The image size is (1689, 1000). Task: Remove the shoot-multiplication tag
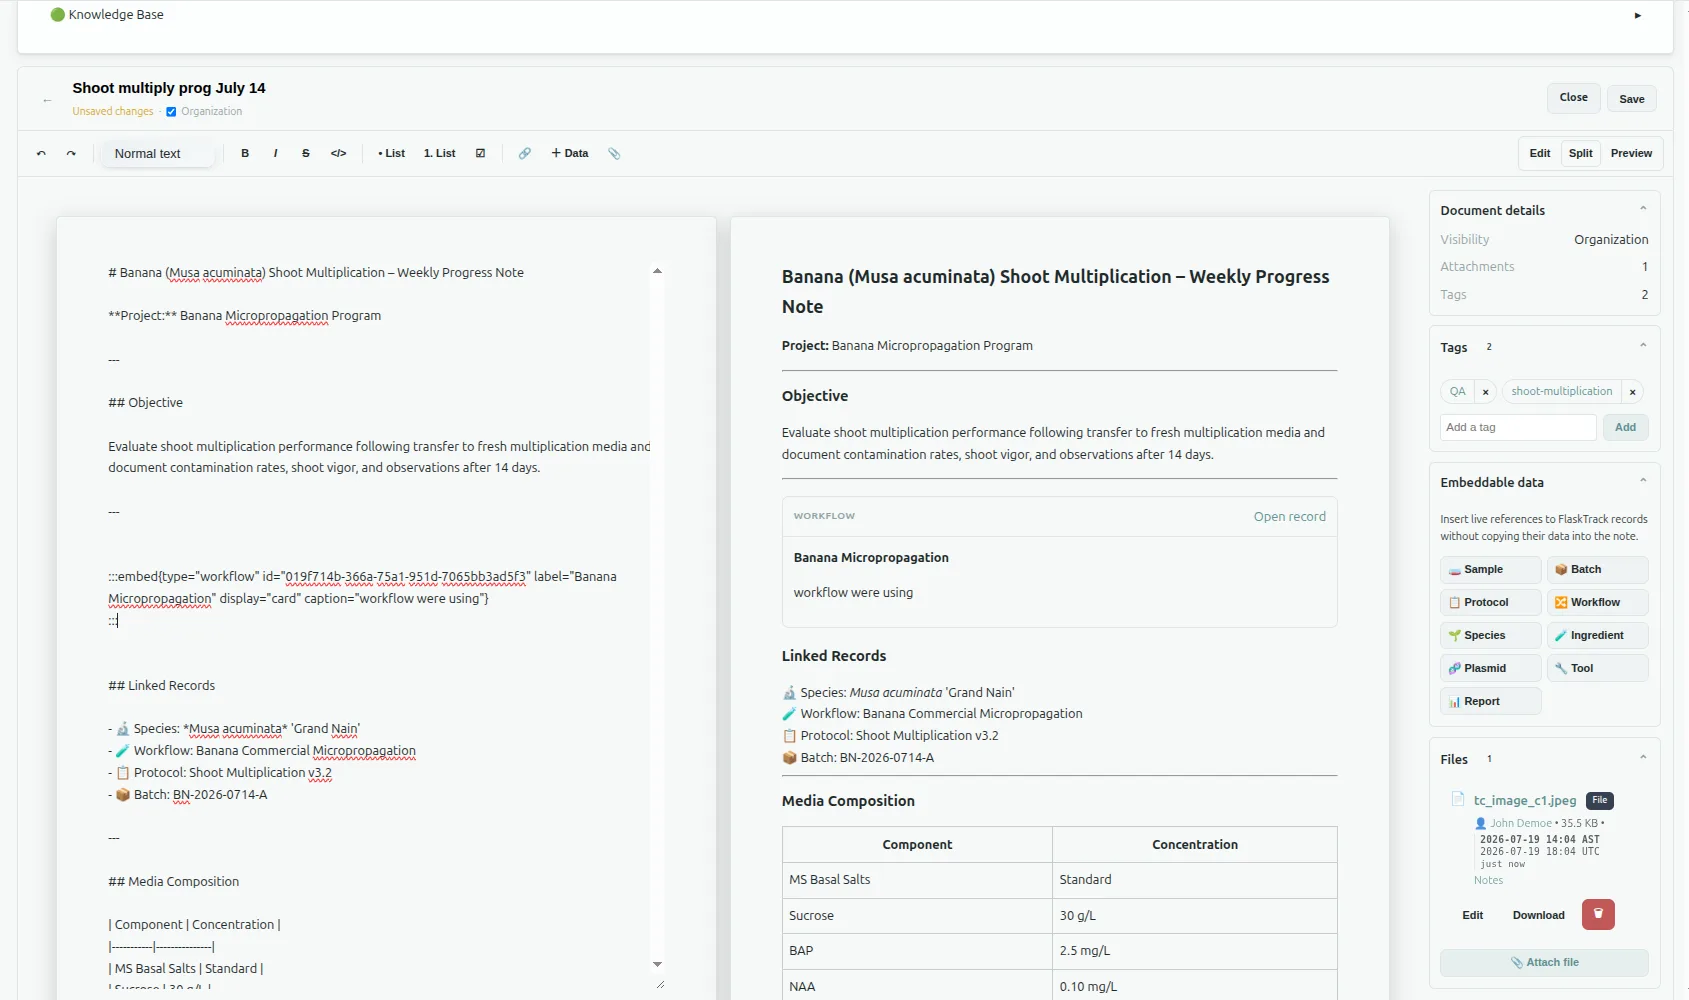point(1633,392)
